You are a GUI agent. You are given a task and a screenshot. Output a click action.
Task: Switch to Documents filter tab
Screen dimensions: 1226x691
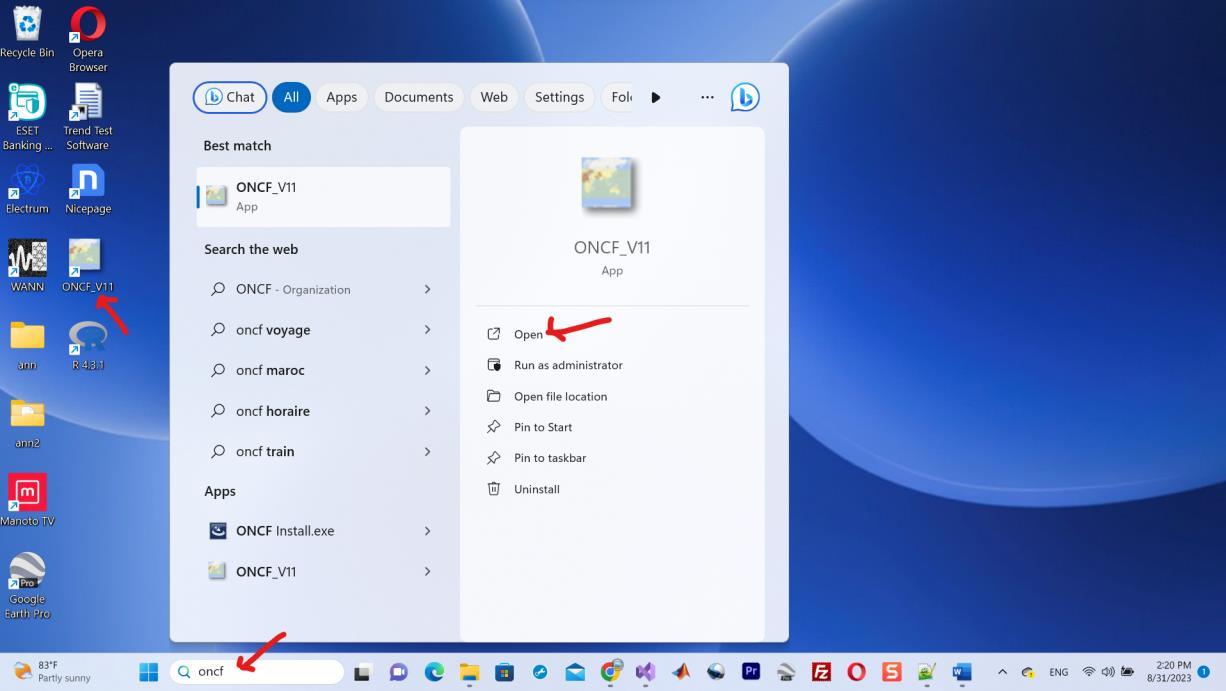[x=419, y=97]
